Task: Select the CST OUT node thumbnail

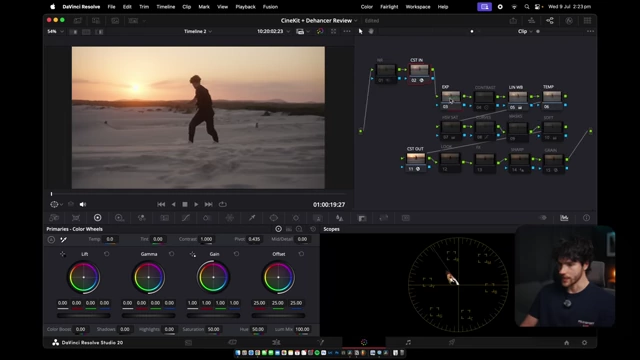Action: point(416,158)
